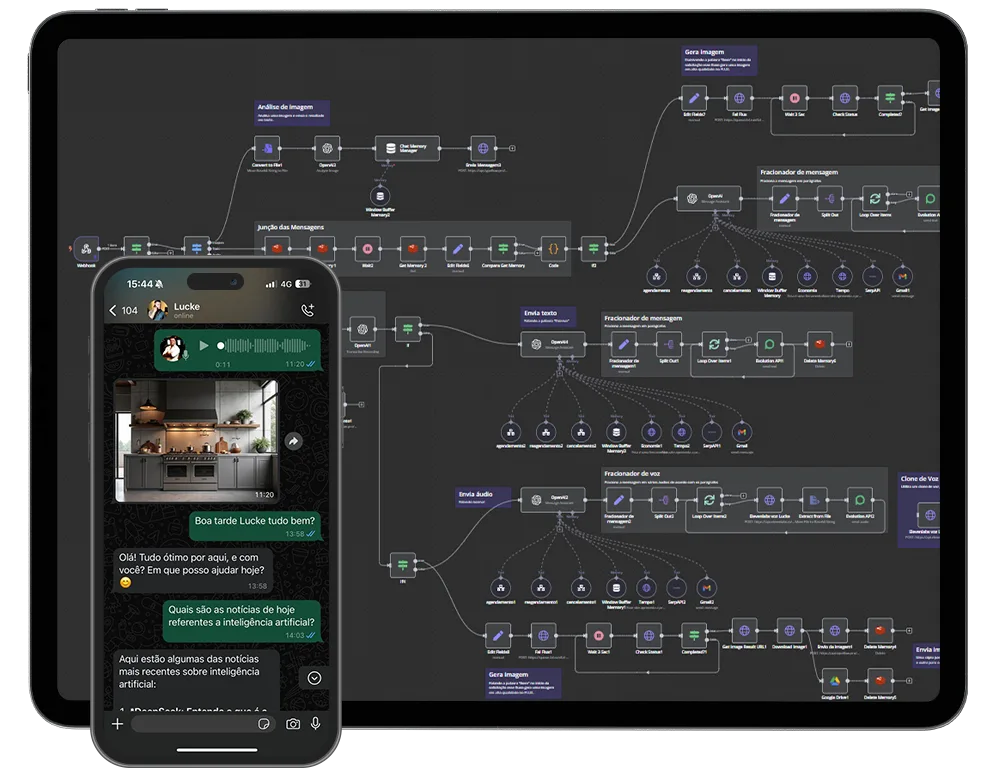This screenshot has width=1000, height=770.
Task: Open the sticker picker in message field
Action: [263, 723]
